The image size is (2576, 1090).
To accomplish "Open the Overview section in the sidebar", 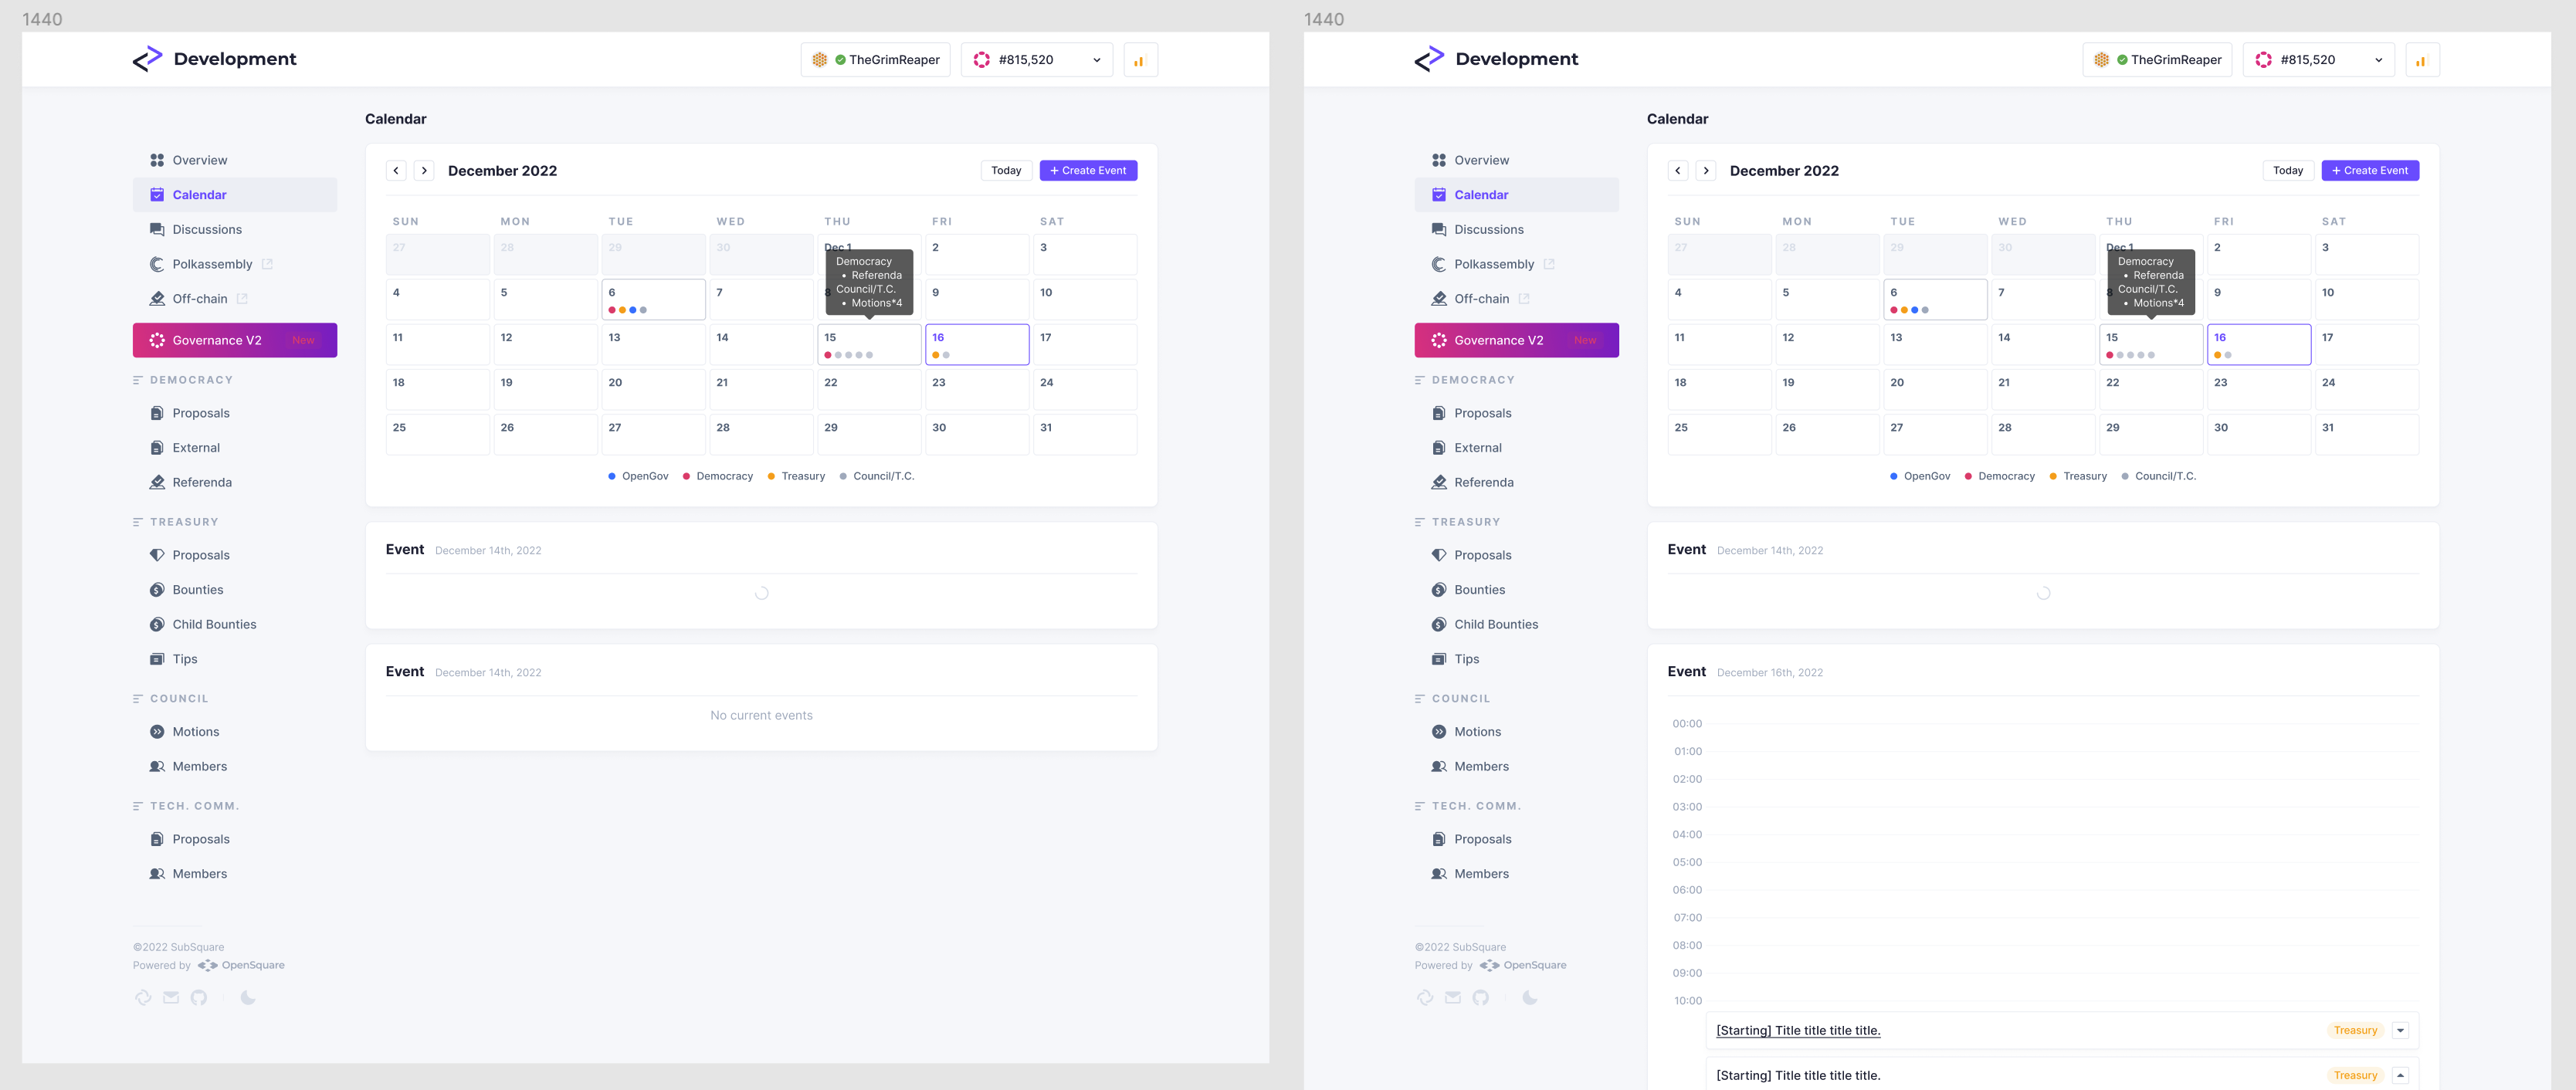I will 198,160.
